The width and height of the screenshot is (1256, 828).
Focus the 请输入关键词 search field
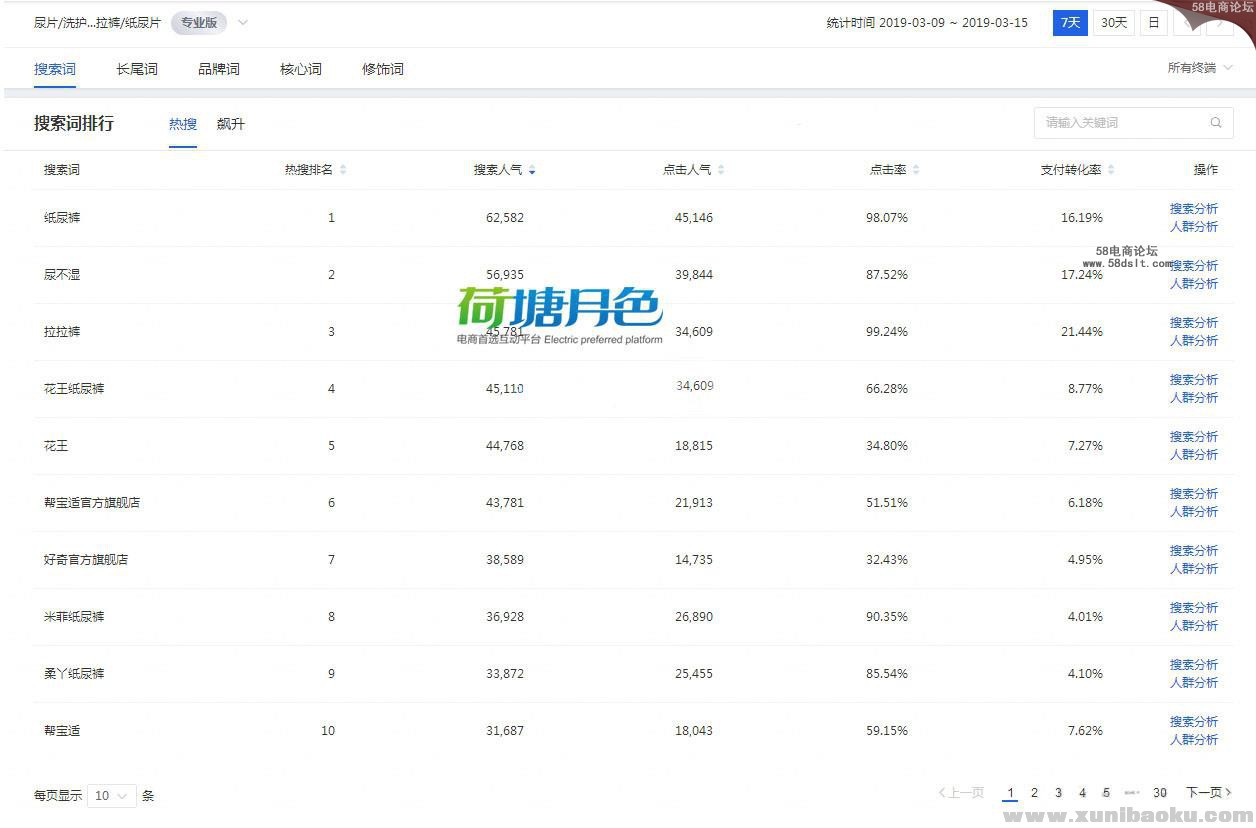pos(1120,123)
